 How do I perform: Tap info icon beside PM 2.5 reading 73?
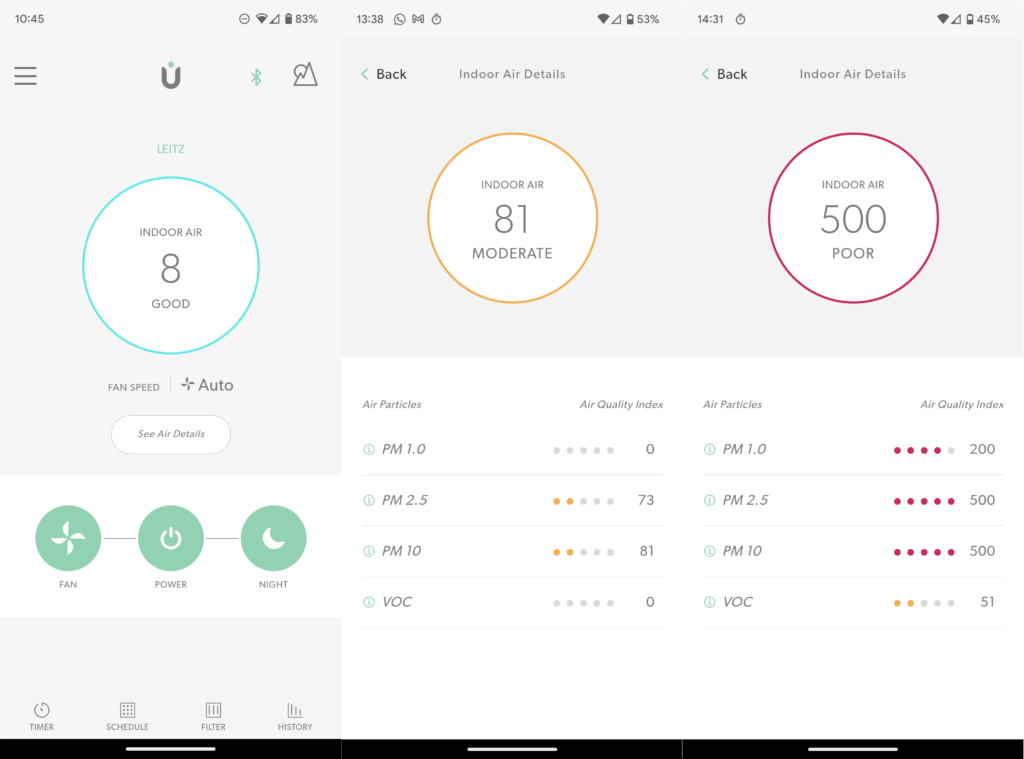coord(369,500)
